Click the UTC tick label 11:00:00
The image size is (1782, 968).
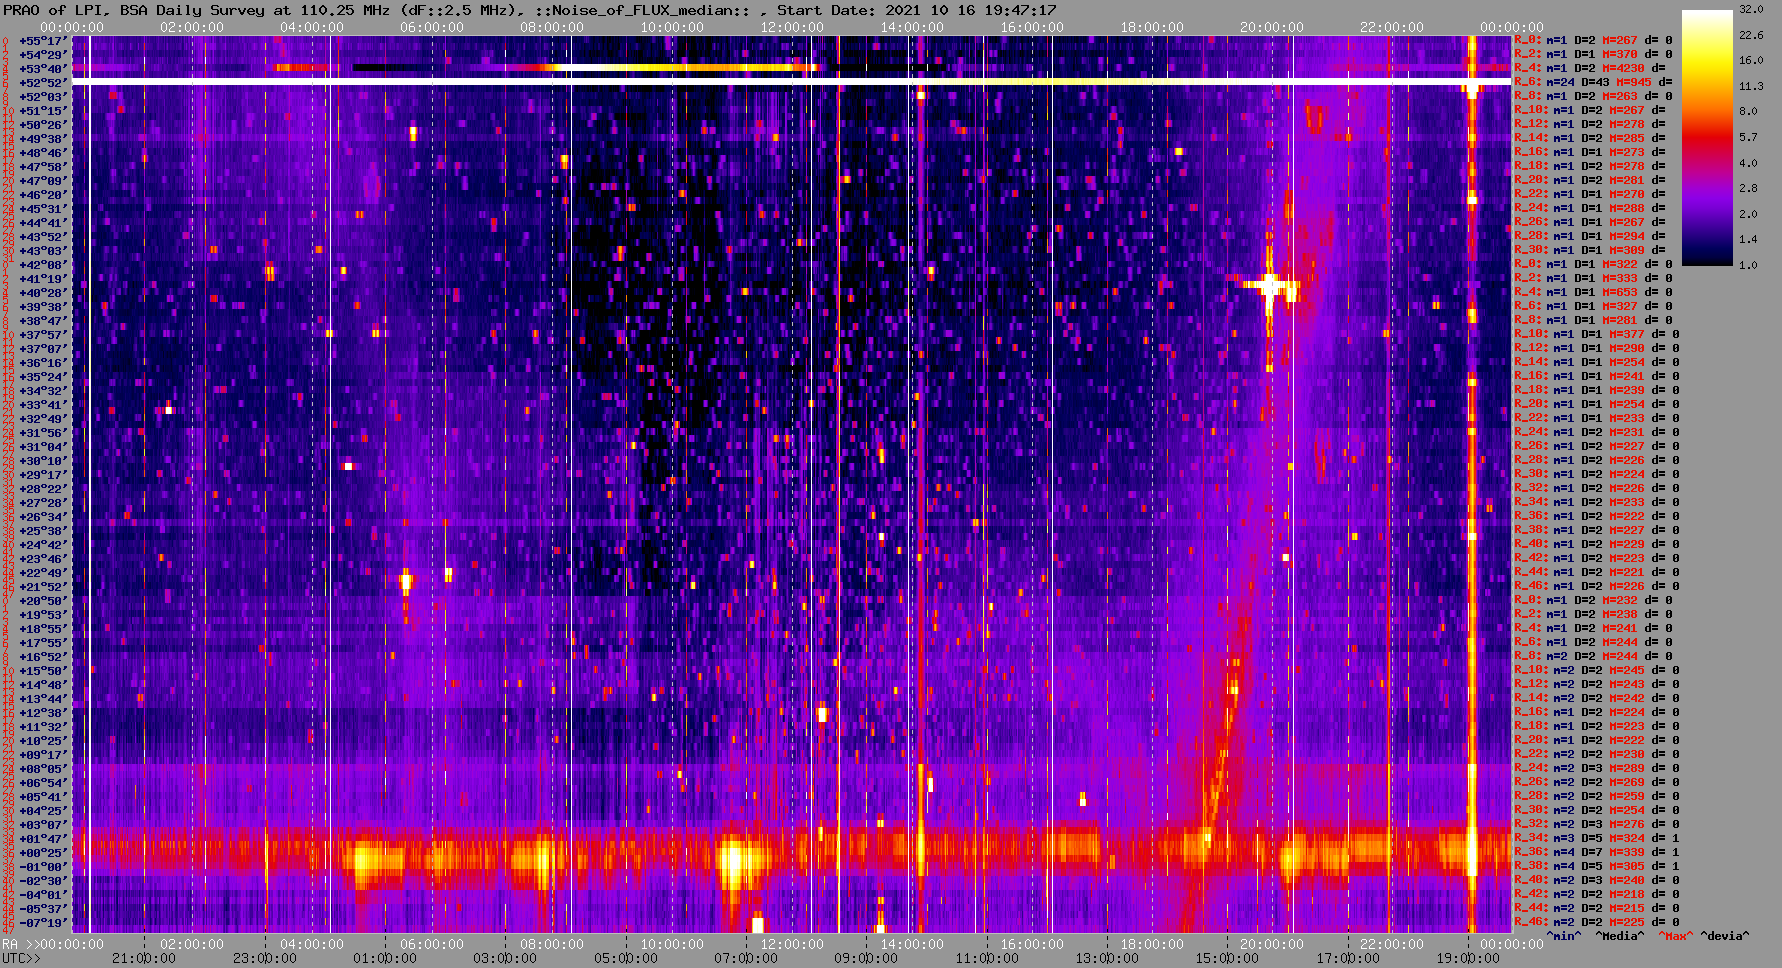pyautogui.click(x=987, y=959)
